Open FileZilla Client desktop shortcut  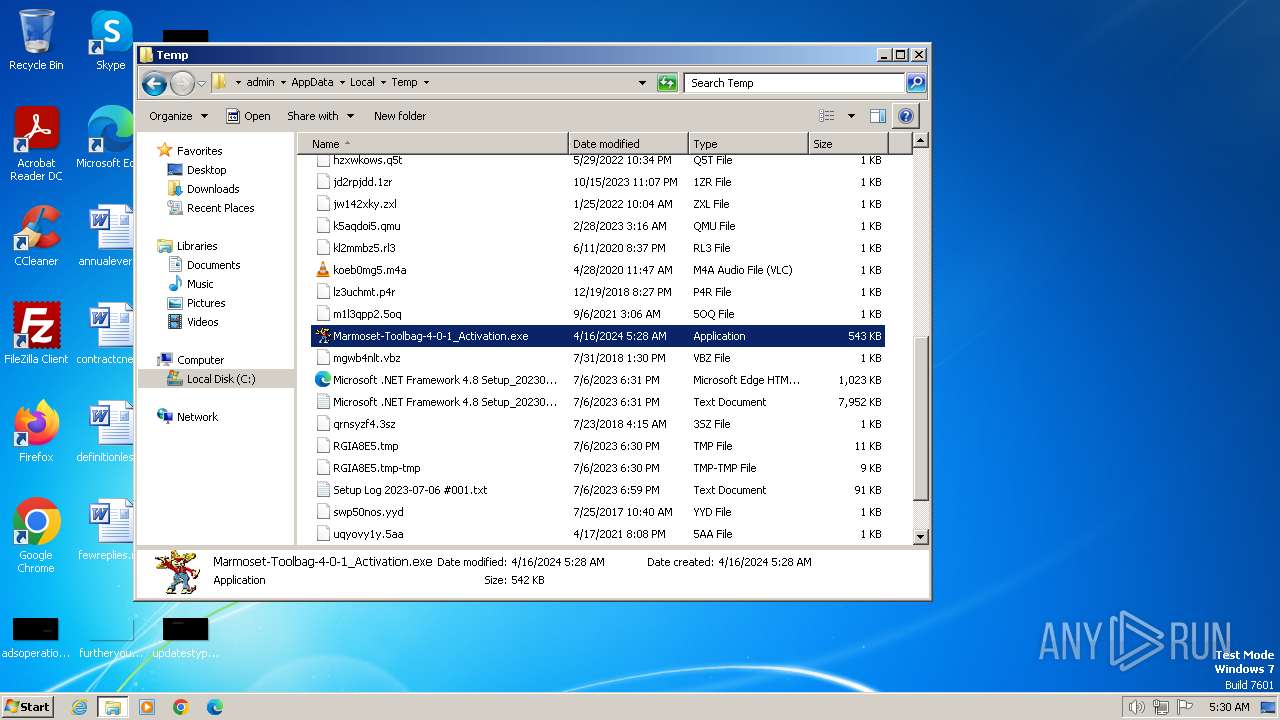(36, 333)
